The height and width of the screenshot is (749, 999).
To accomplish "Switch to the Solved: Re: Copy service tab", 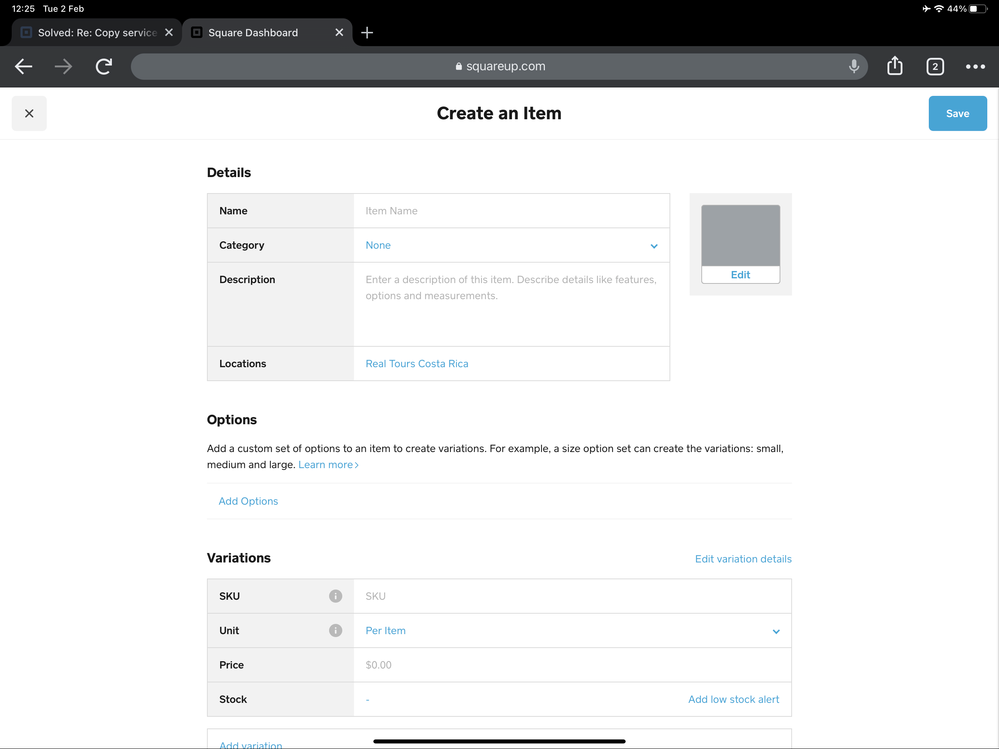I will [x=90, y=33].
